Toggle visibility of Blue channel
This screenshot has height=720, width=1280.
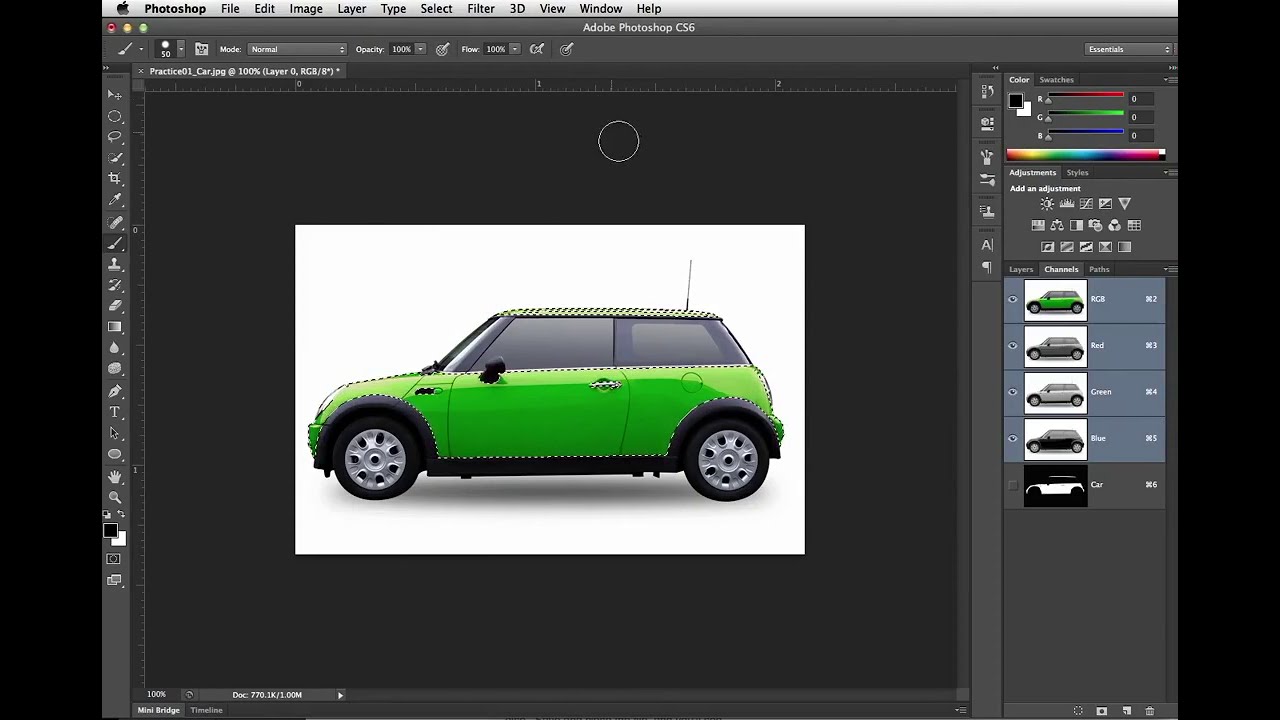click(x=1013, y=438)
